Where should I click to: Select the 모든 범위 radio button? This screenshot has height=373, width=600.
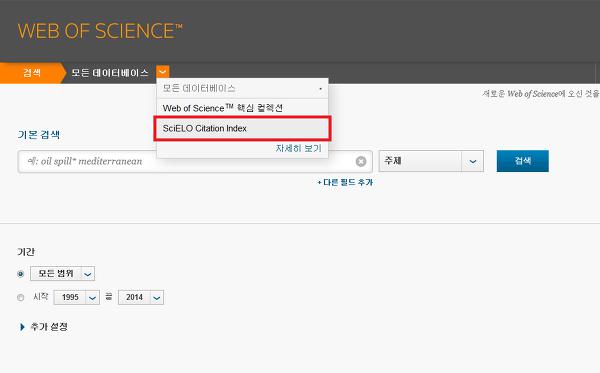click(21, 274)
